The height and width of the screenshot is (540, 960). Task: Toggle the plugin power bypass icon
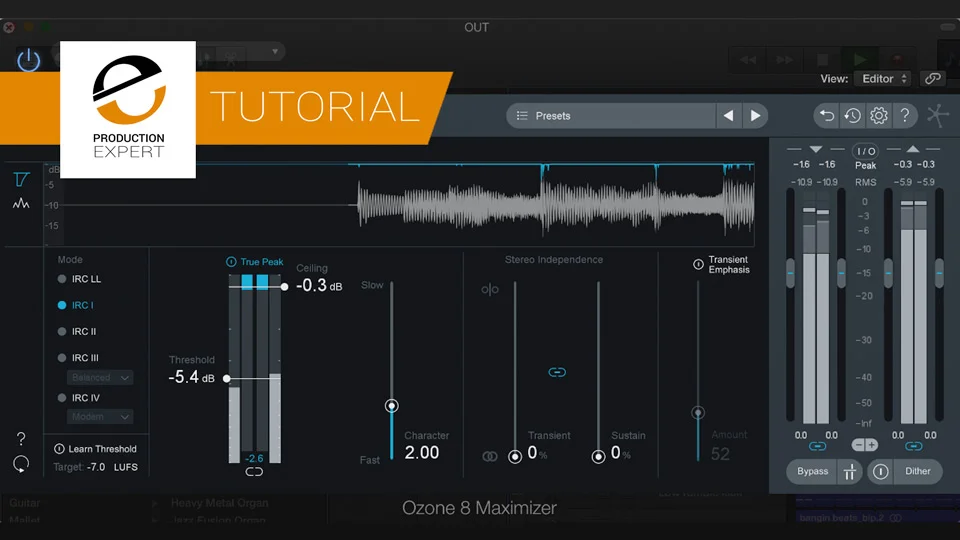click(x=28, y=60)
